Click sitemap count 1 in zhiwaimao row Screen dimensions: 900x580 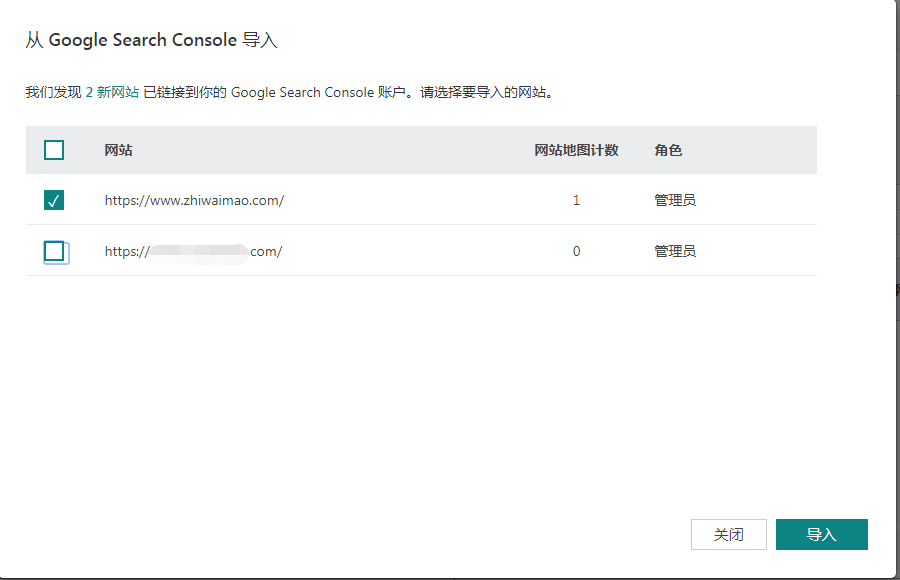point(576,200)
